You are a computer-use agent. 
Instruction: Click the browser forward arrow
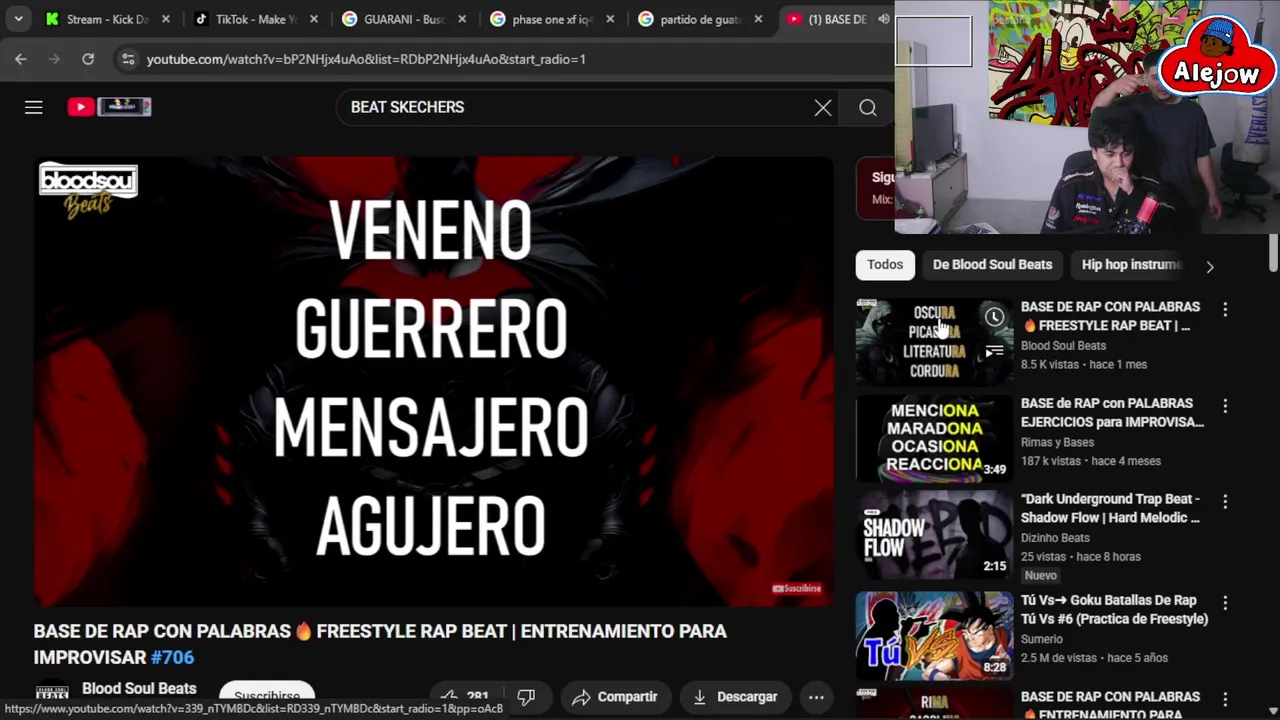[x=54, y=59]
